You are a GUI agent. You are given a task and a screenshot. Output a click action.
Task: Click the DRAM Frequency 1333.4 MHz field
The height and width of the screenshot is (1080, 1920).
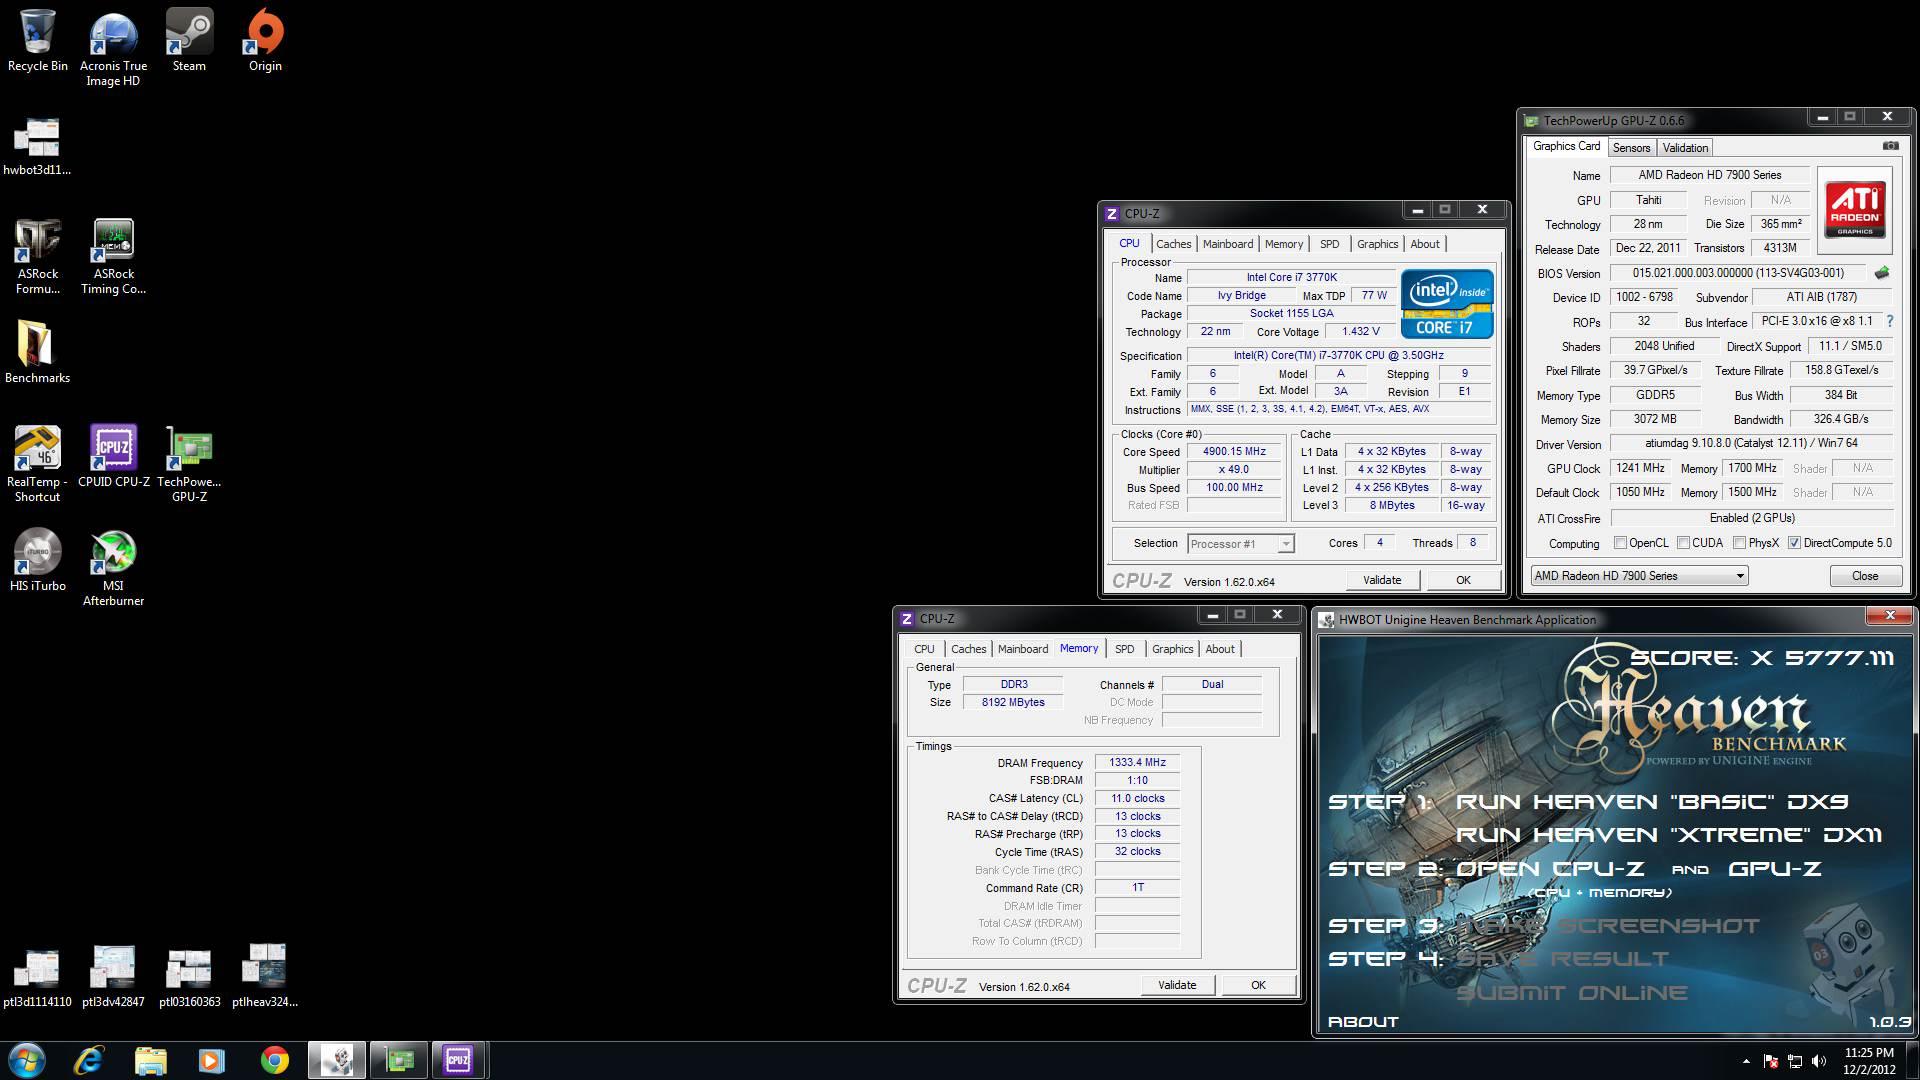tap(1137, 763)
